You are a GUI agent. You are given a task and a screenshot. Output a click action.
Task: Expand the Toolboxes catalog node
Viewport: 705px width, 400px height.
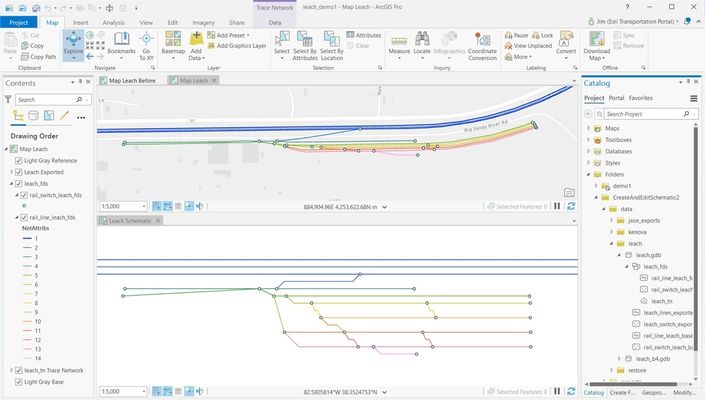[588, 140]
